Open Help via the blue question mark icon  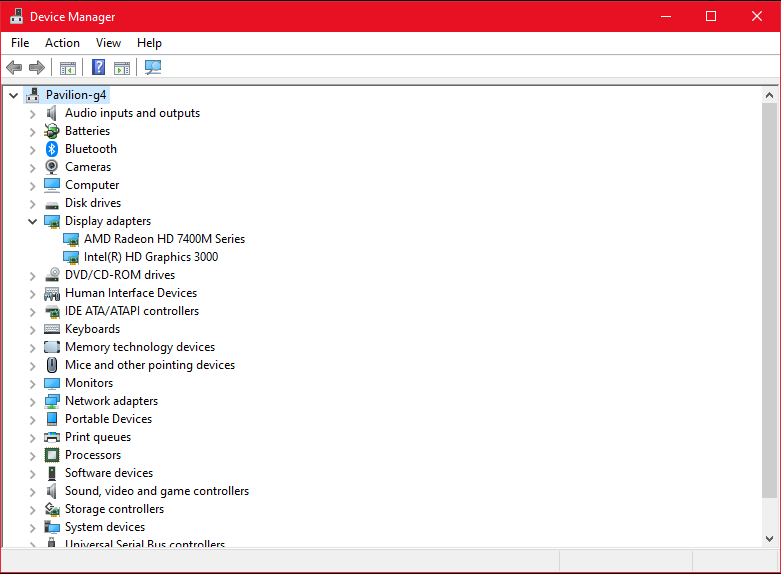(x=99, y=67)
